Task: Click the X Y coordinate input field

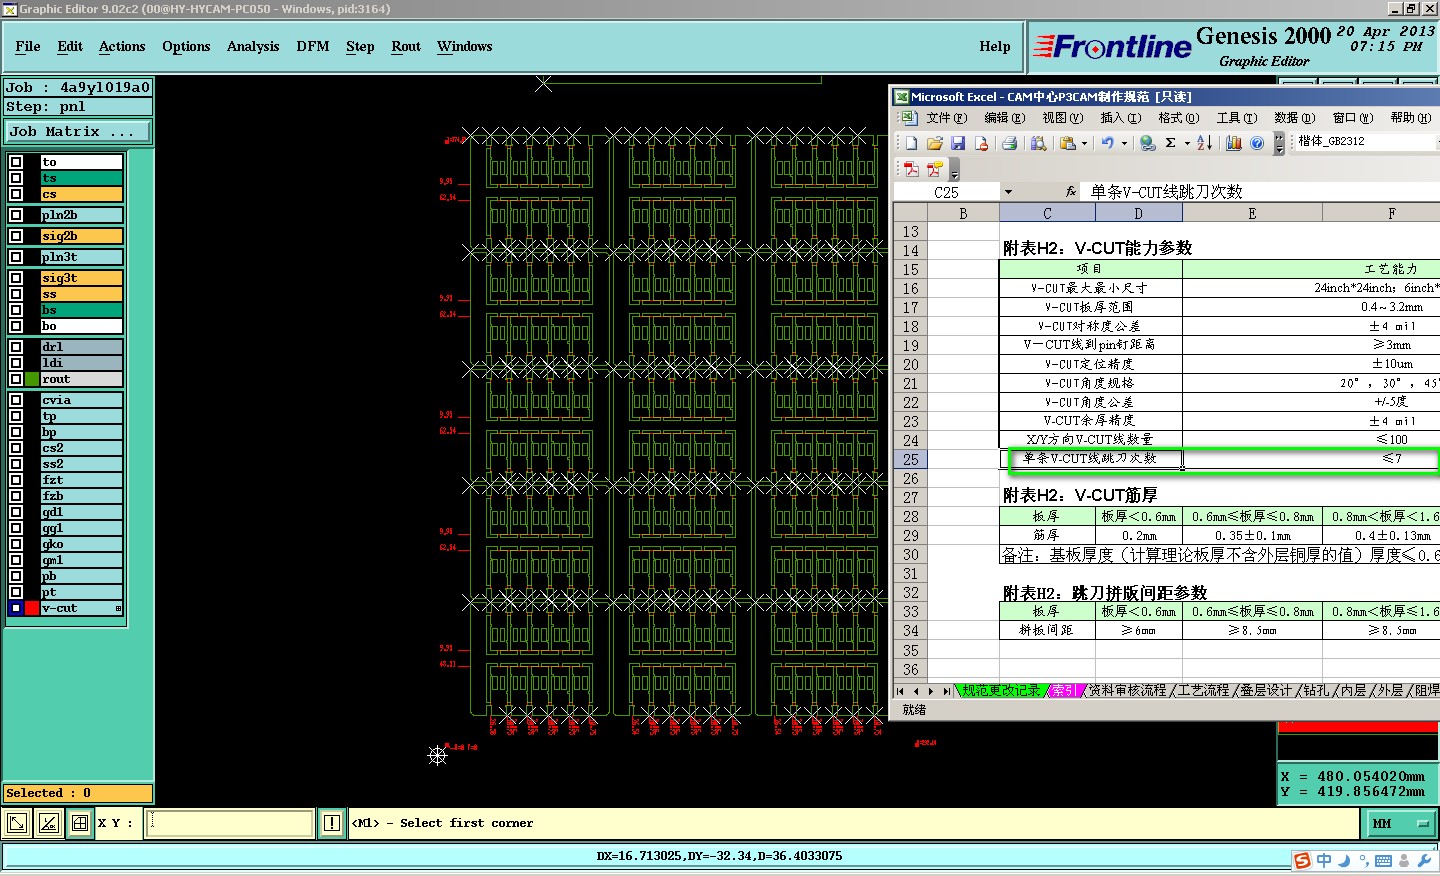Action: pos(230,823)
